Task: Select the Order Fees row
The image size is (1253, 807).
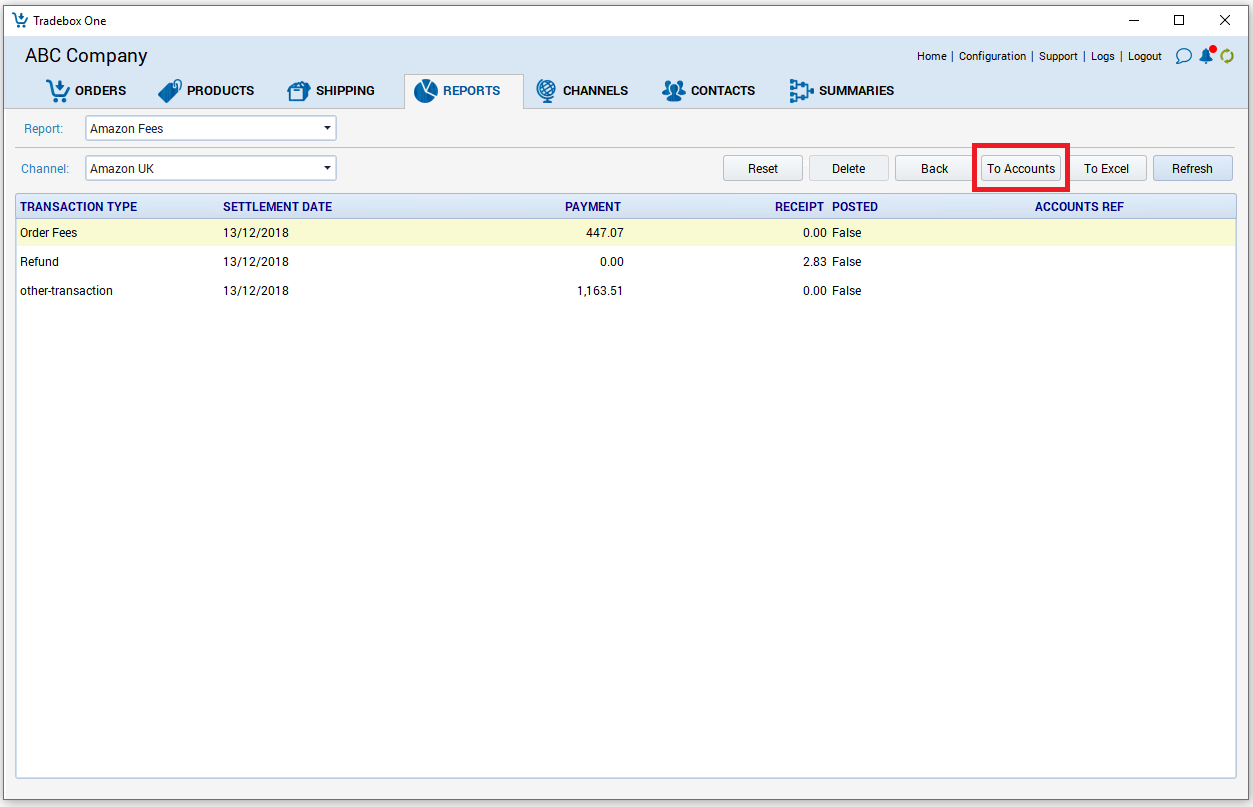Action: 626,233
